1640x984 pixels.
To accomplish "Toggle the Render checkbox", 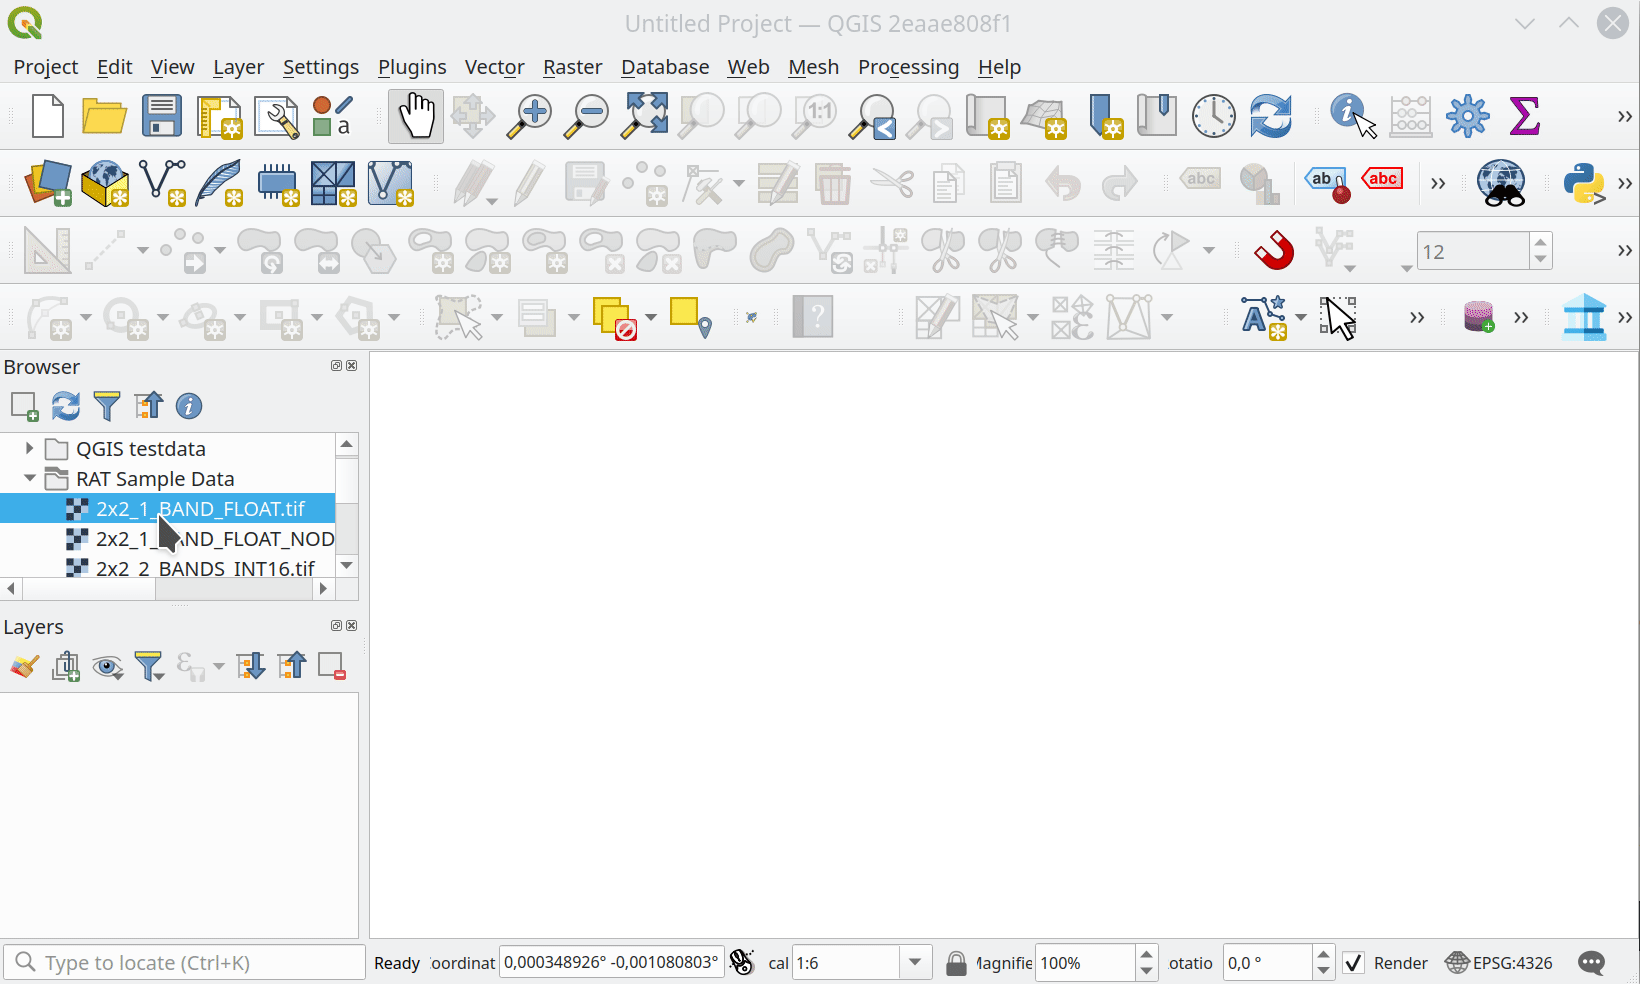I will click(x=1353, y=963).
